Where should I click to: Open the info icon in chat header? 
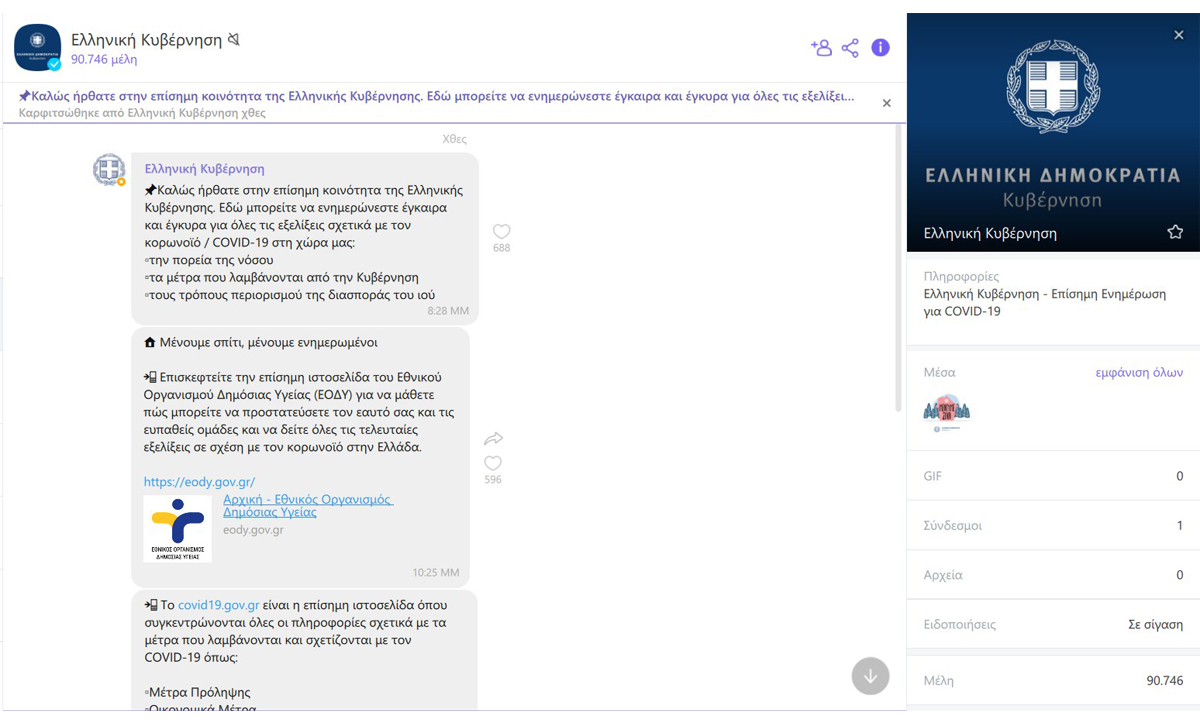click(880, 47)
